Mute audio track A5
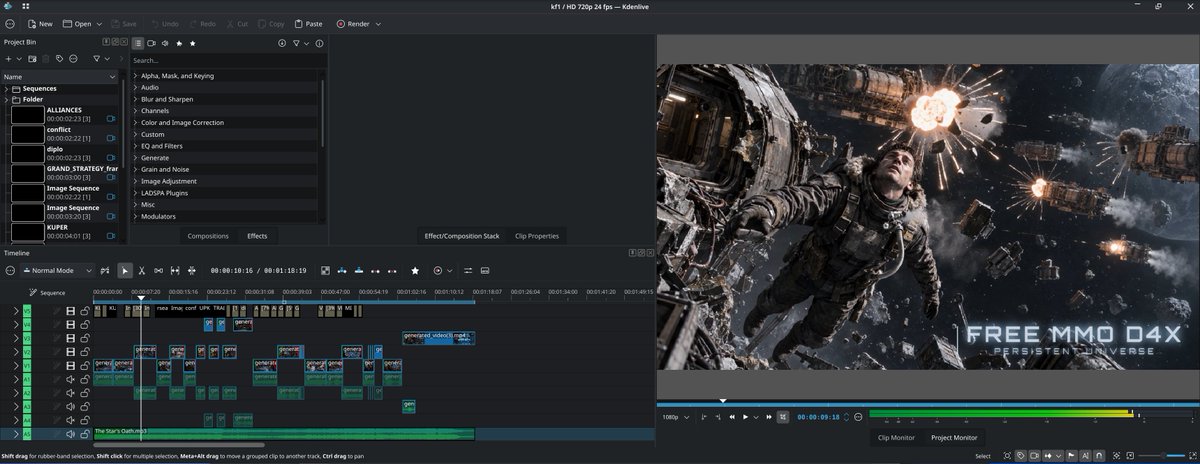The image size is (1200, 464). (x=70, y=434)
